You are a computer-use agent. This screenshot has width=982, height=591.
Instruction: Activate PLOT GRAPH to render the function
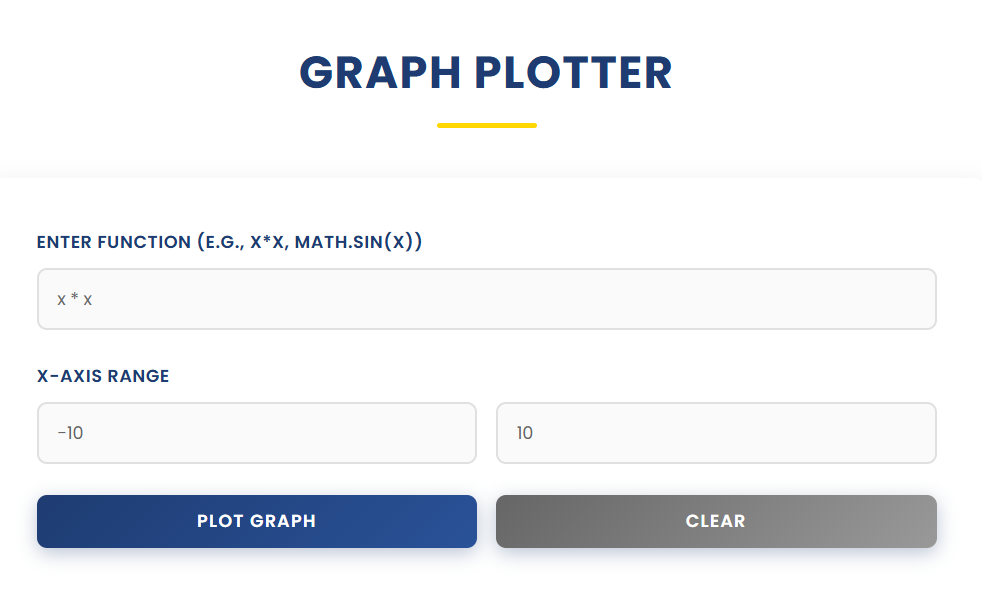pos(256,521)
